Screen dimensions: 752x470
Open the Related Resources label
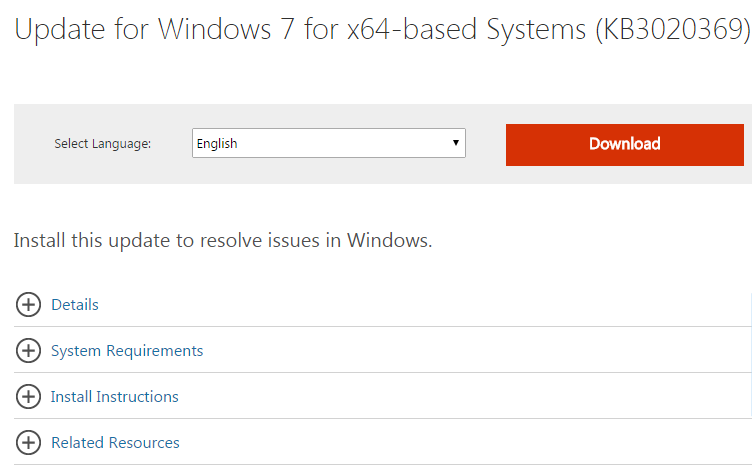(115, 443)
